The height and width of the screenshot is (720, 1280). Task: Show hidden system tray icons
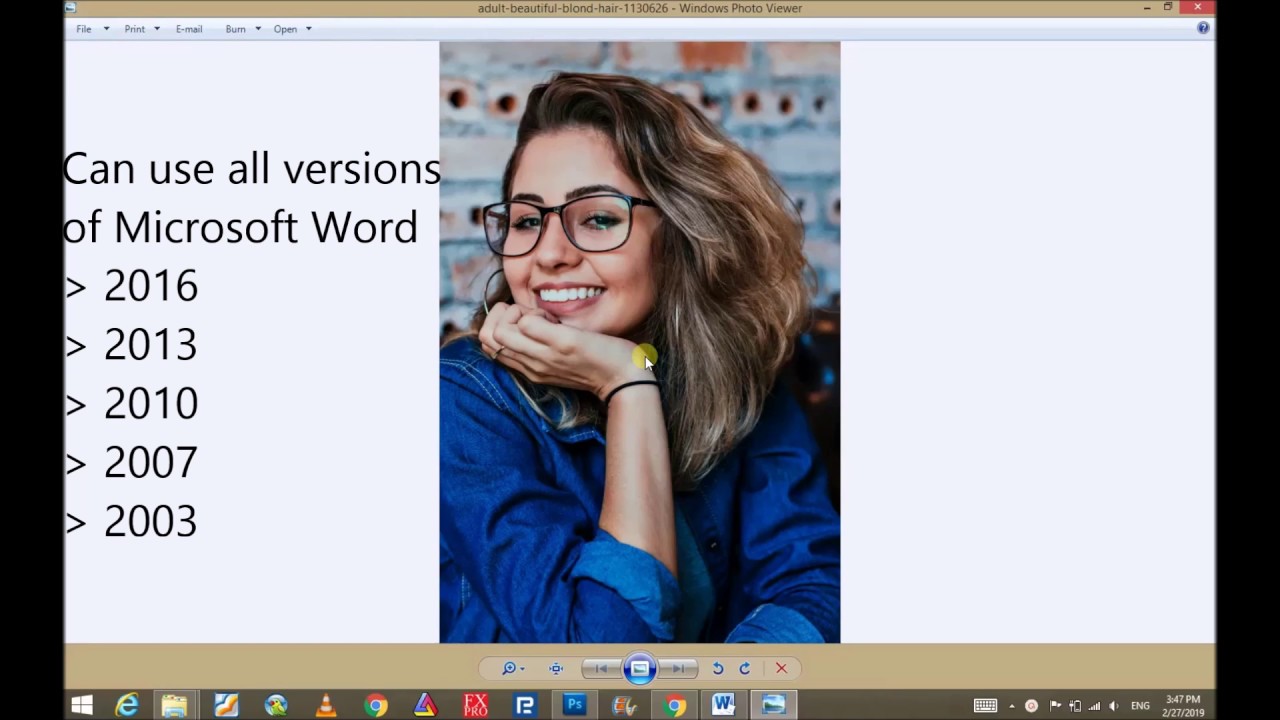[1011, 706]
